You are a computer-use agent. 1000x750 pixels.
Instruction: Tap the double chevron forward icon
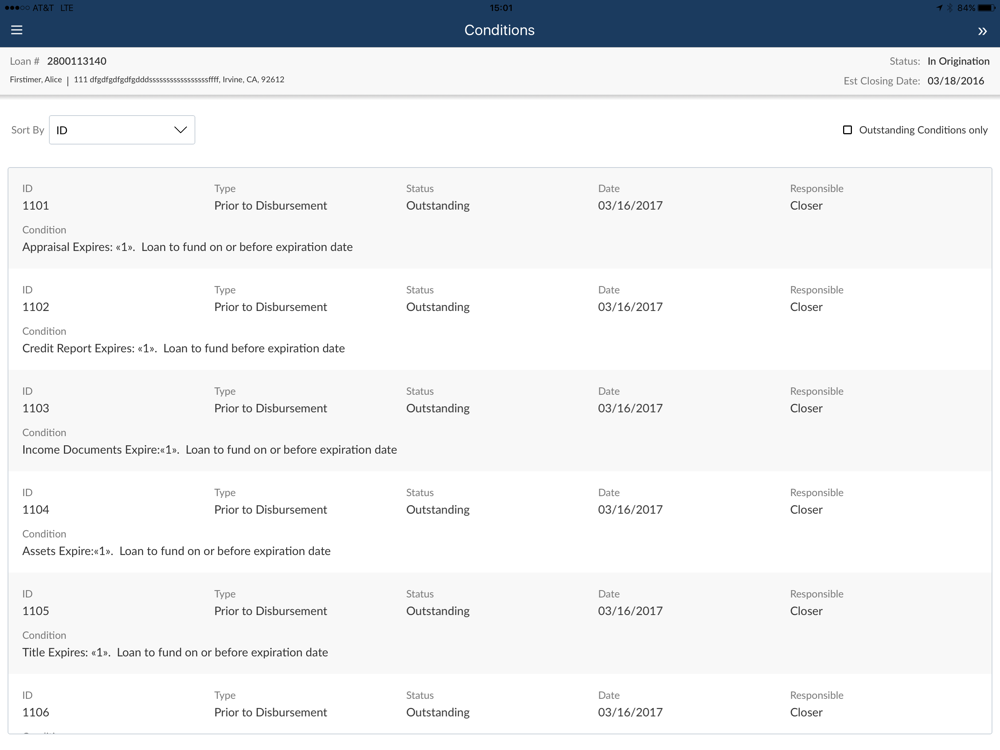coord(981,31)
